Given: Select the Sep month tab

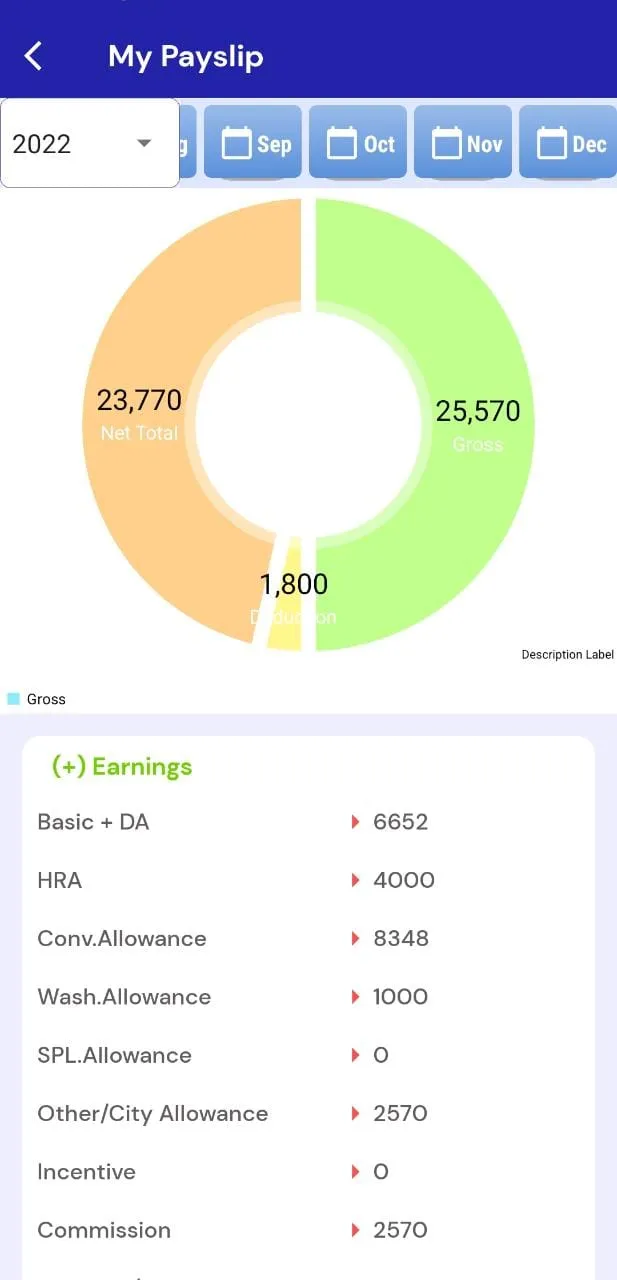Looking at the screenshot, I should coord(253,143).
